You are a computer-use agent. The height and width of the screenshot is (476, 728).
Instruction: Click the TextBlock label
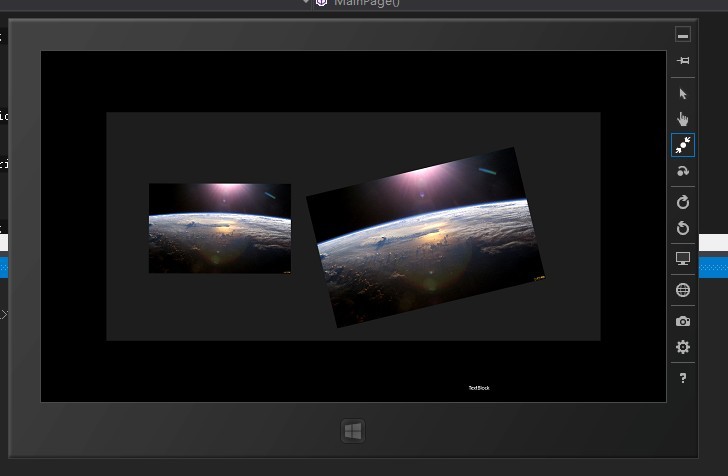[479, 388]
